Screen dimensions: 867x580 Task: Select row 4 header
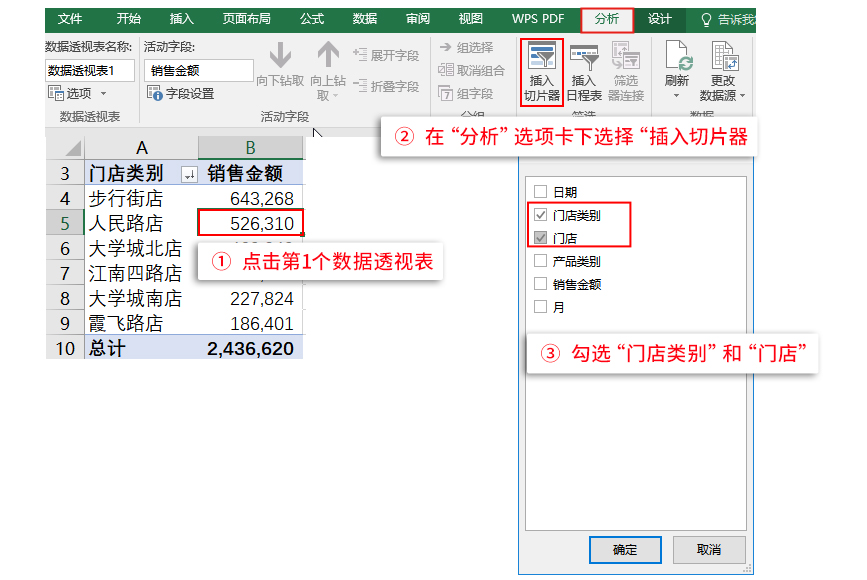(65, 198)
